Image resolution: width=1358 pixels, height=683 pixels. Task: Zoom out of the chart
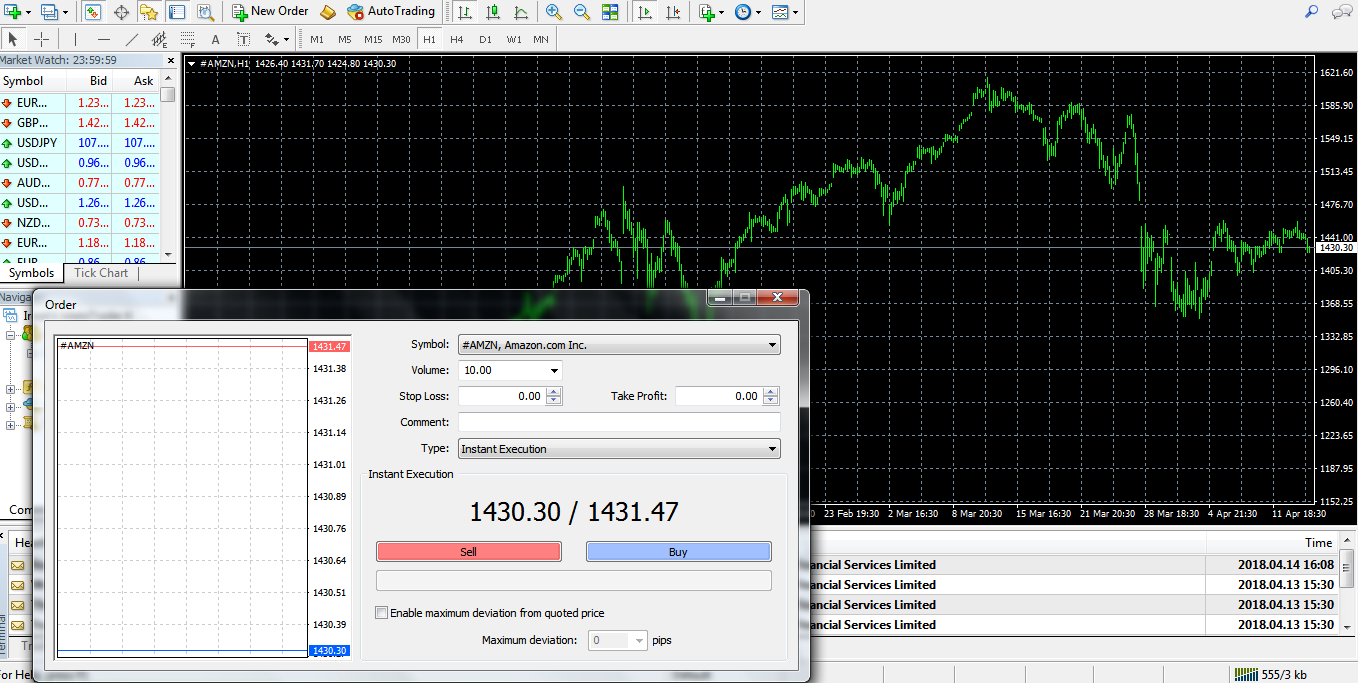tap(582, 12)
